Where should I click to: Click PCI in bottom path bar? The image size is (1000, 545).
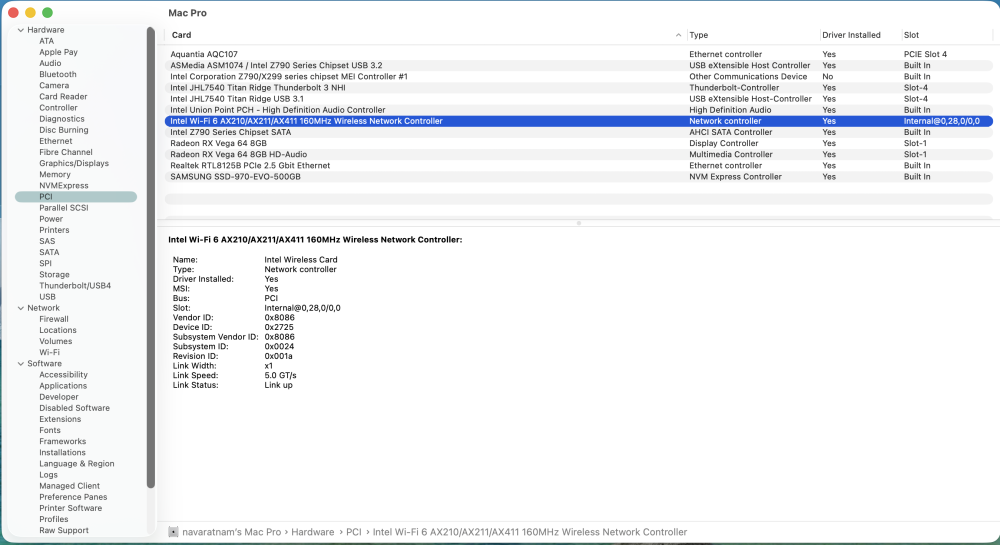353,532
